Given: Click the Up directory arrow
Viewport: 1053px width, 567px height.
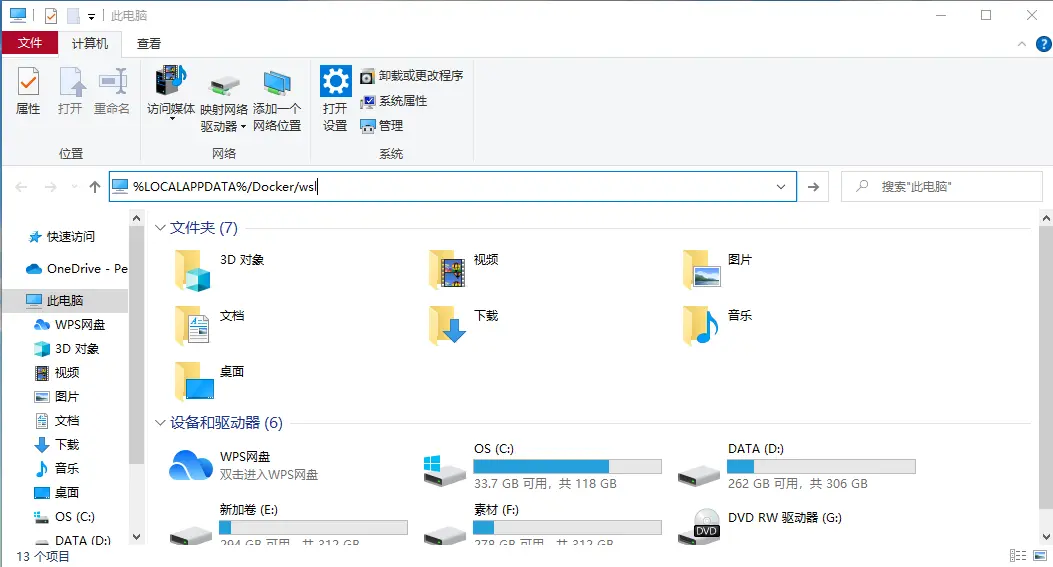Looking at the screenshot, I should click(95, 187).
